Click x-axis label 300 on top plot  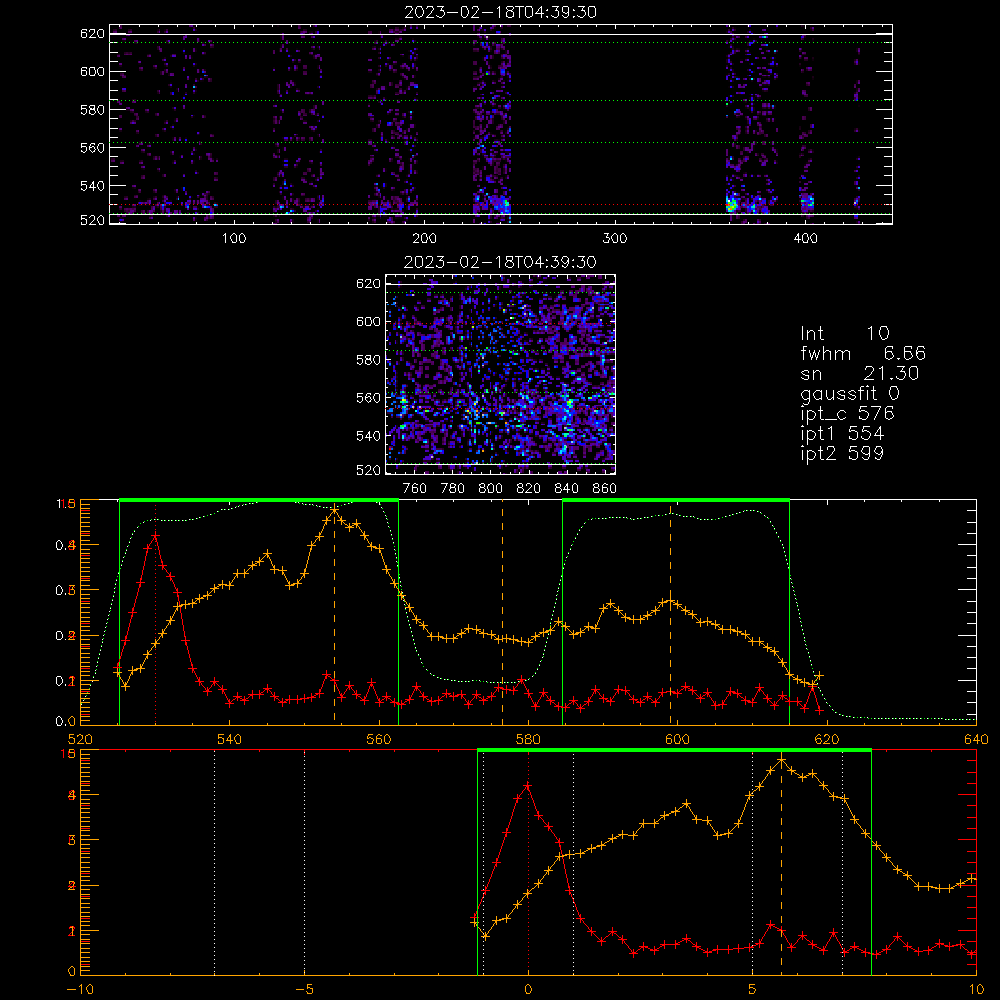pyautogui.click(x=615, y=239)
